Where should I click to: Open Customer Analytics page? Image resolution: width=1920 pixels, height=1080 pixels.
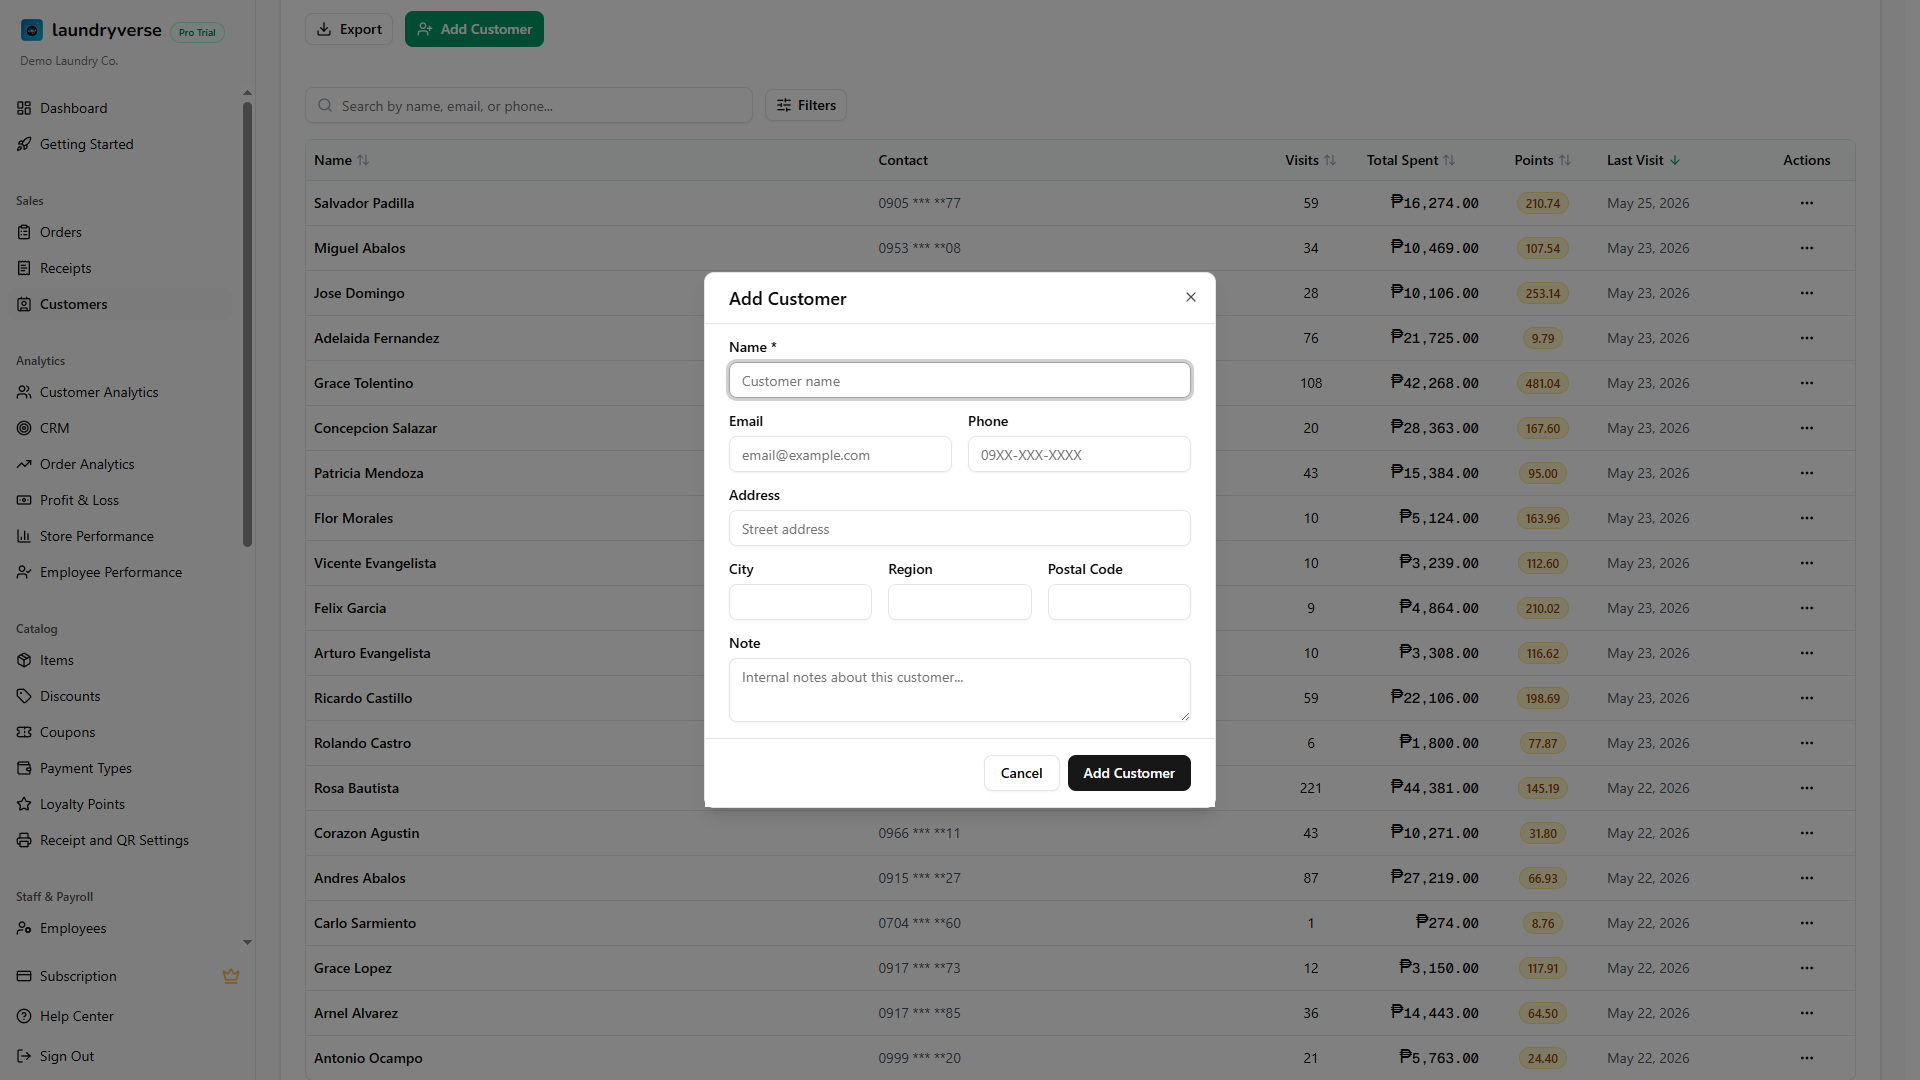coord(99,392)
